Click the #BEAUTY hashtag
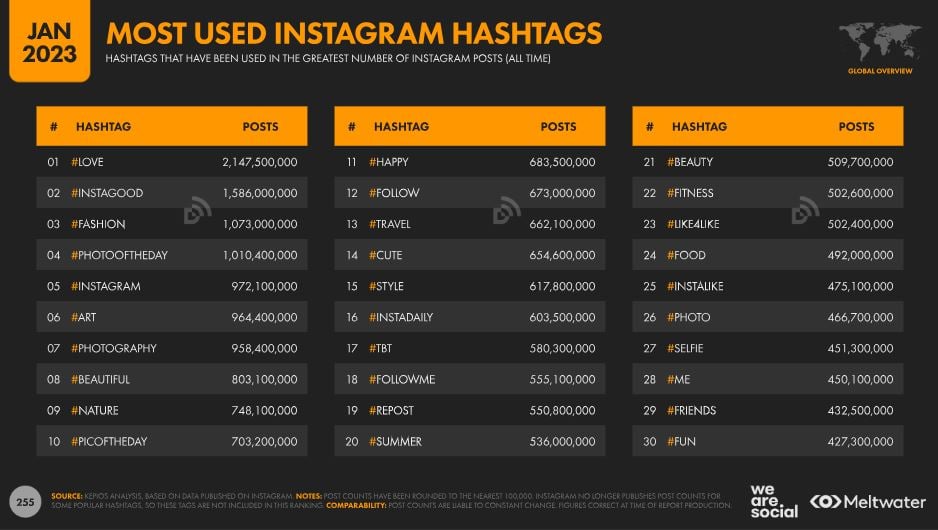 690,162
